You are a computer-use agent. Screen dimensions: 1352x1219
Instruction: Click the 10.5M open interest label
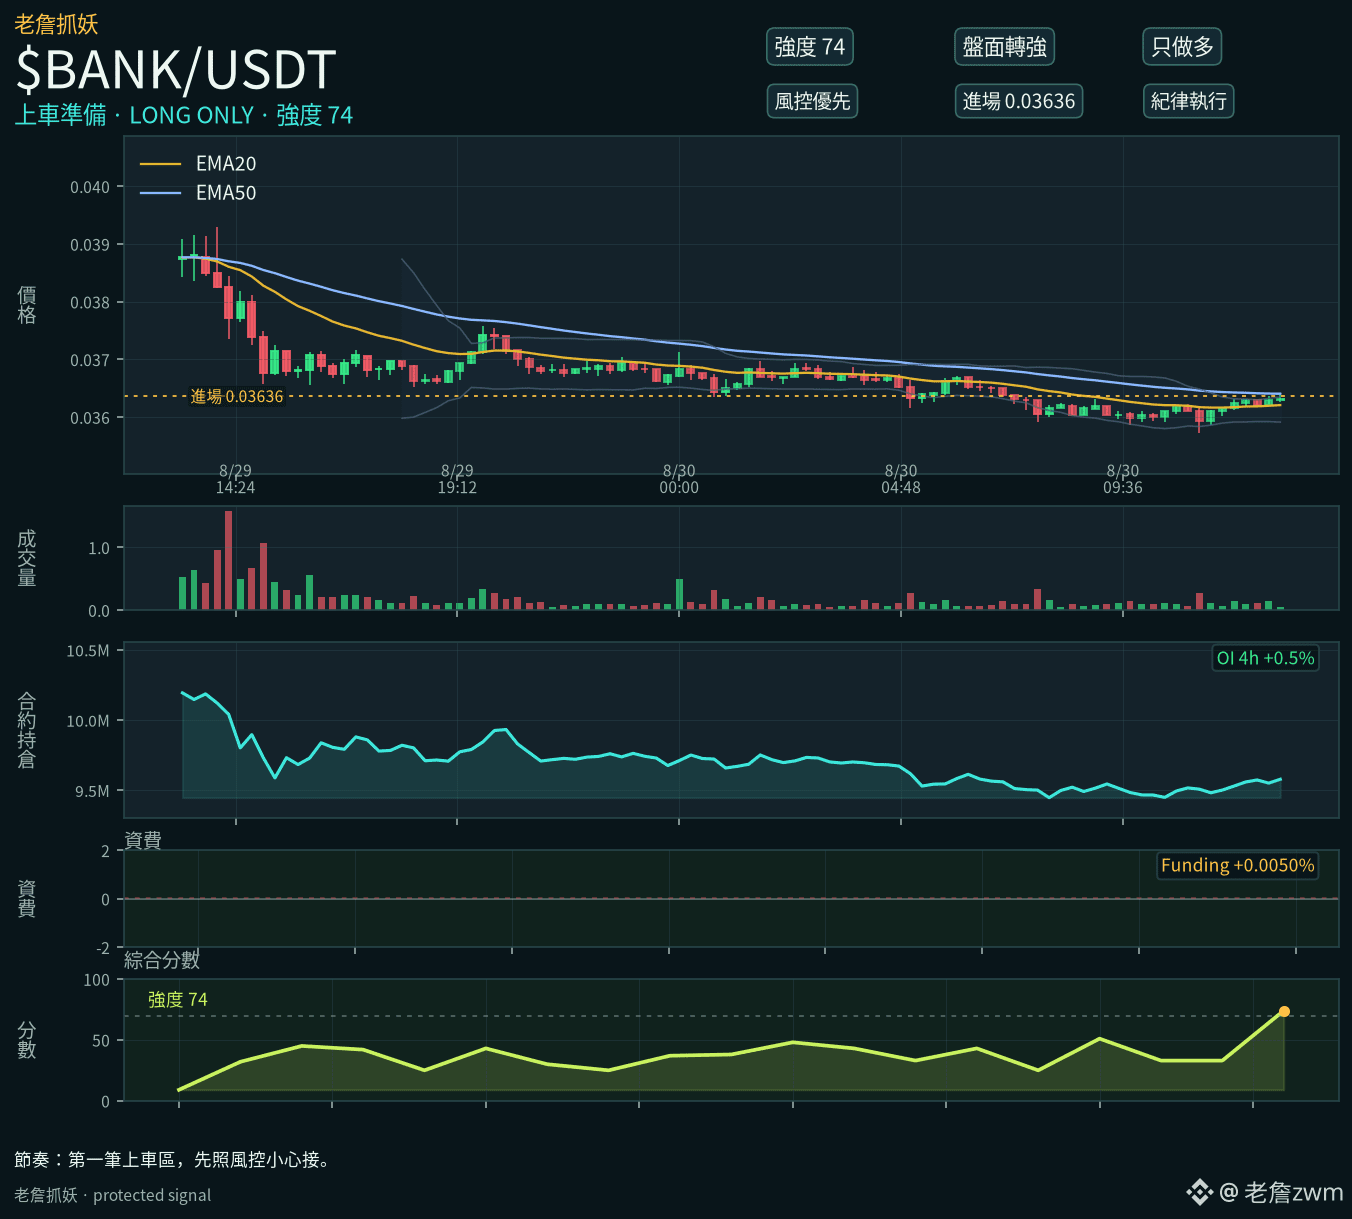(x=88, y=651)
